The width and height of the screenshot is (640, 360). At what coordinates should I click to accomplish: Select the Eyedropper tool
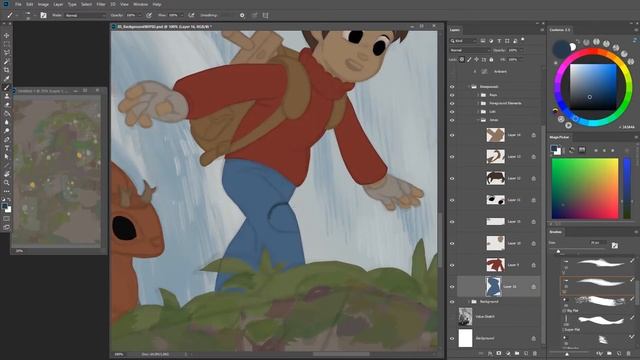click(x=7, y=78)
